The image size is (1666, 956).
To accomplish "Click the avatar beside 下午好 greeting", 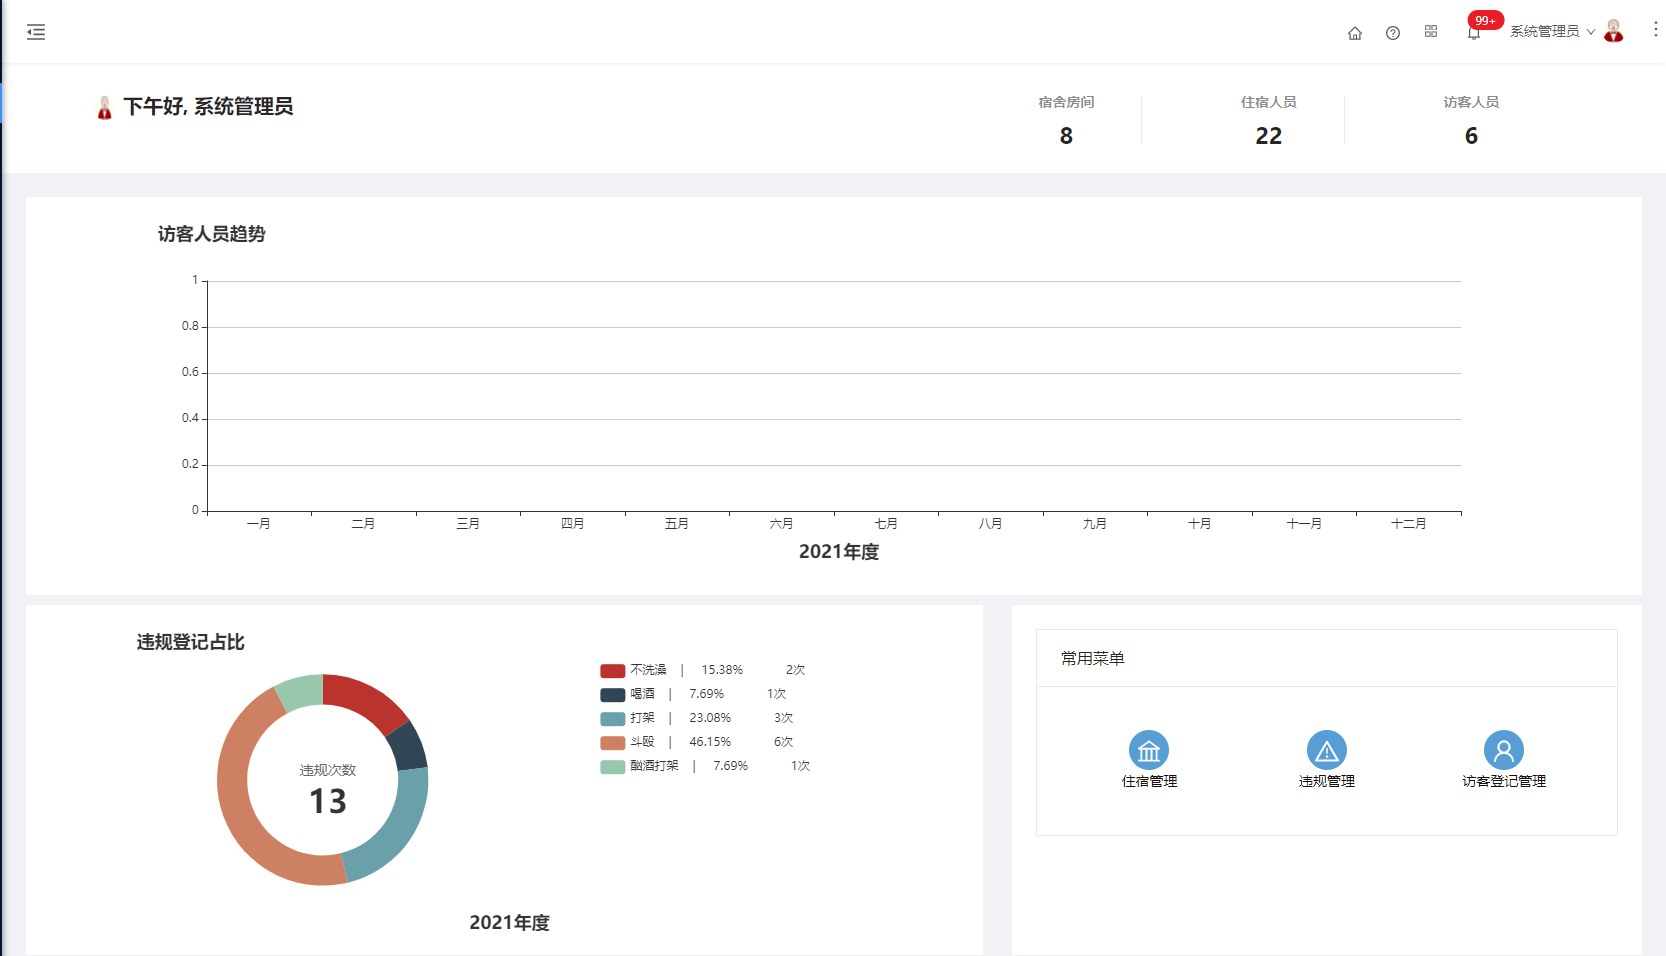I will click(x=104, y=107).
